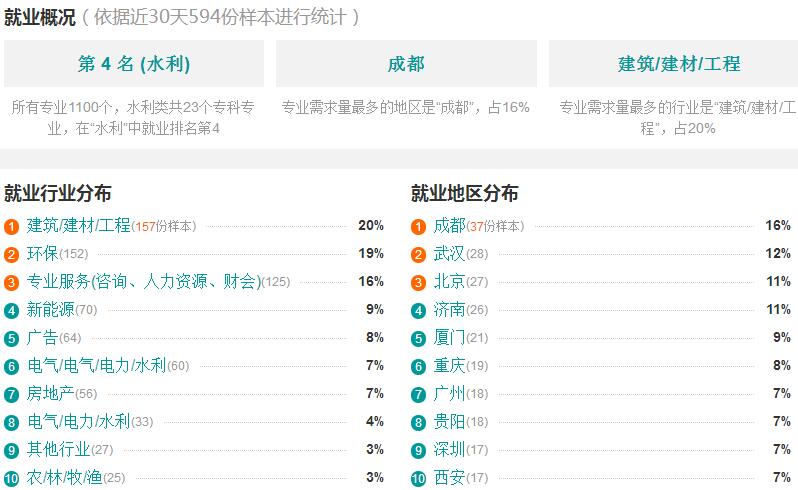This screenshot has width=798, height=490.
Task: Click rank 6 badge beside 重庆
Action: 418,366
